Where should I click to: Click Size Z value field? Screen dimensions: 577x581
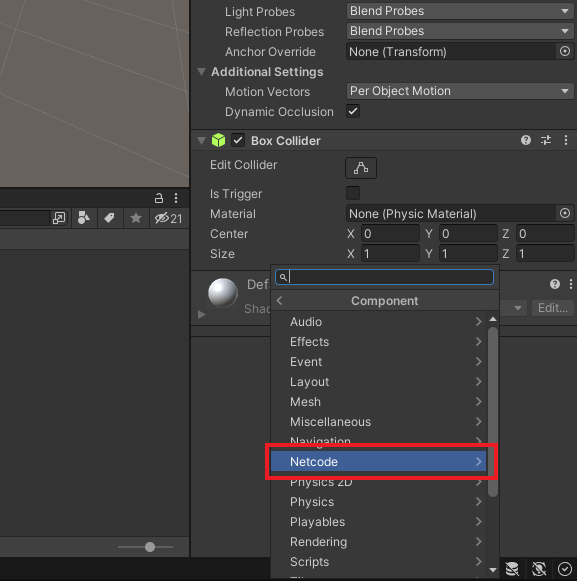pyautogui.click(x=545, y=253)
